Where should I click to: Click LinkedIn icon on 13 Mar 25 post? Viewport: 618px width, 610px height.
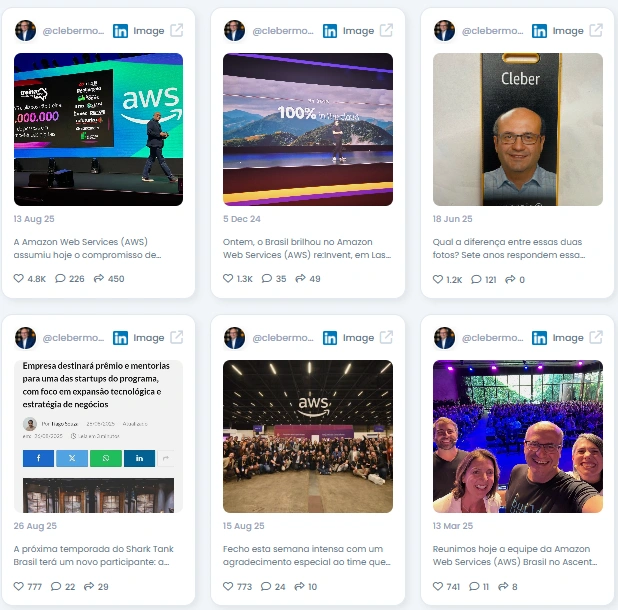(x=539, y=338)
